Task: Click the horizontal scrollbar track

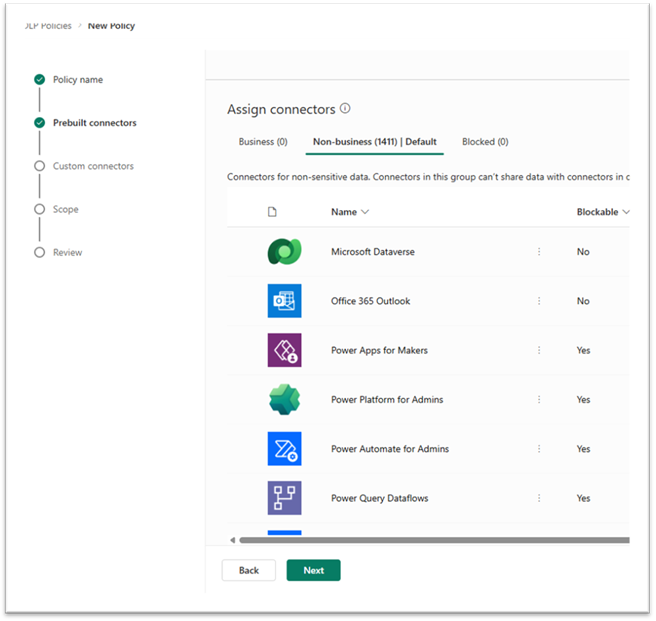Action: pyautogui.click(x=434, y=540)
